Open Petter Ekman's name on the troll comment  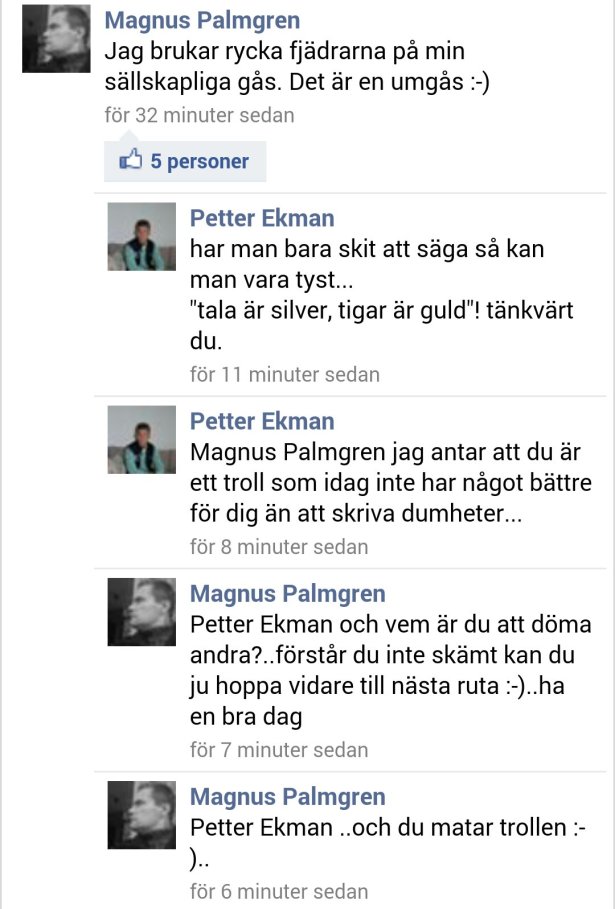(x=262, y=421)
